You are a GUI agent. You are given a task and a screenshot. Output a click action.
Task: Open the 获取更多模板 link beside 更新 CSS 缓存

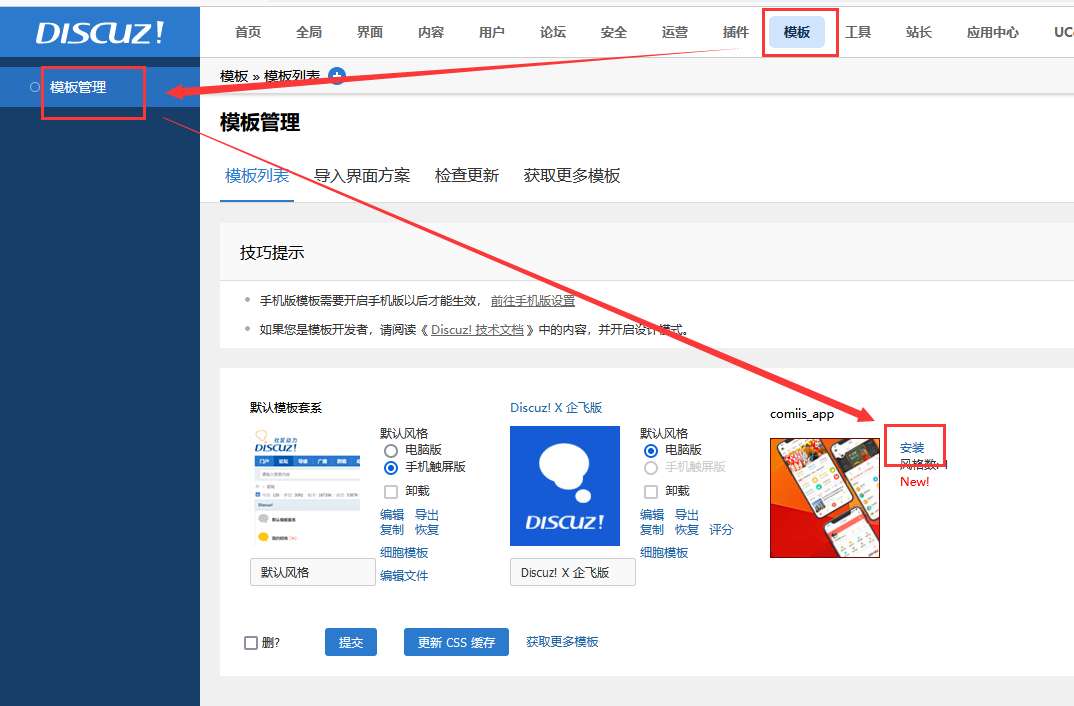tap(562, 642)
